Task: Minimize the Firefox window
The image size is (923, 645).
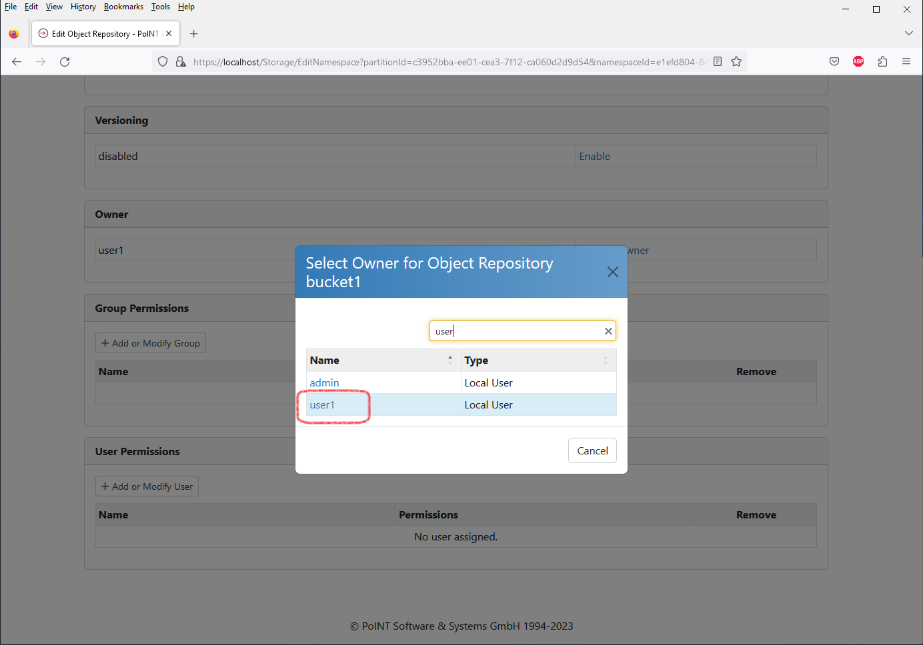Action: point(845,9)
